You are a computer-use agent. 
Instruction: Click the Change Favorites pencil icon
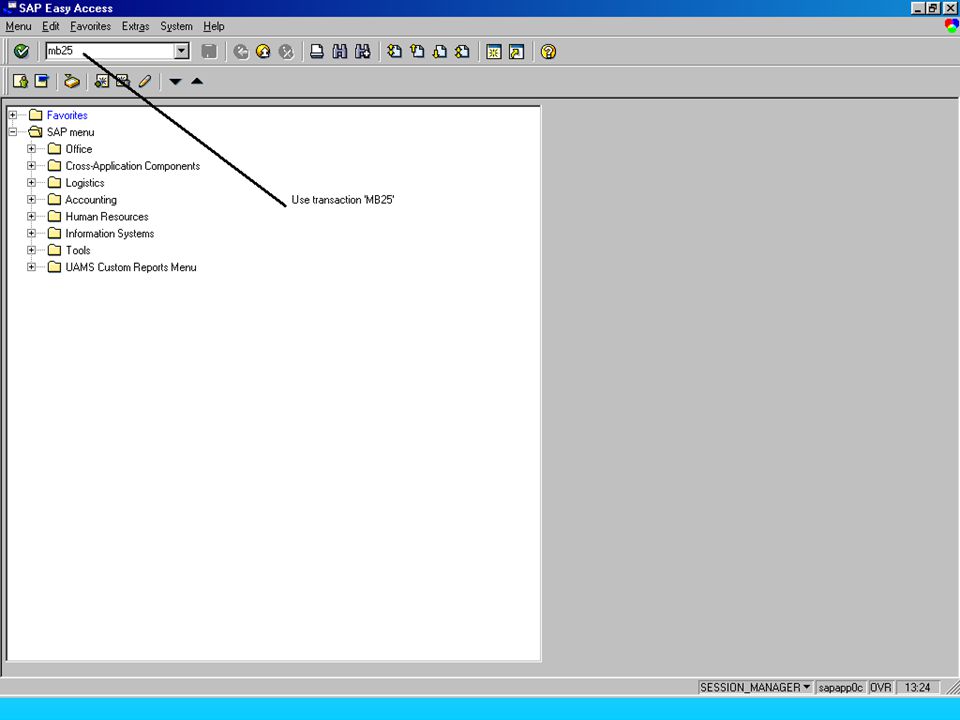point(145,81)
